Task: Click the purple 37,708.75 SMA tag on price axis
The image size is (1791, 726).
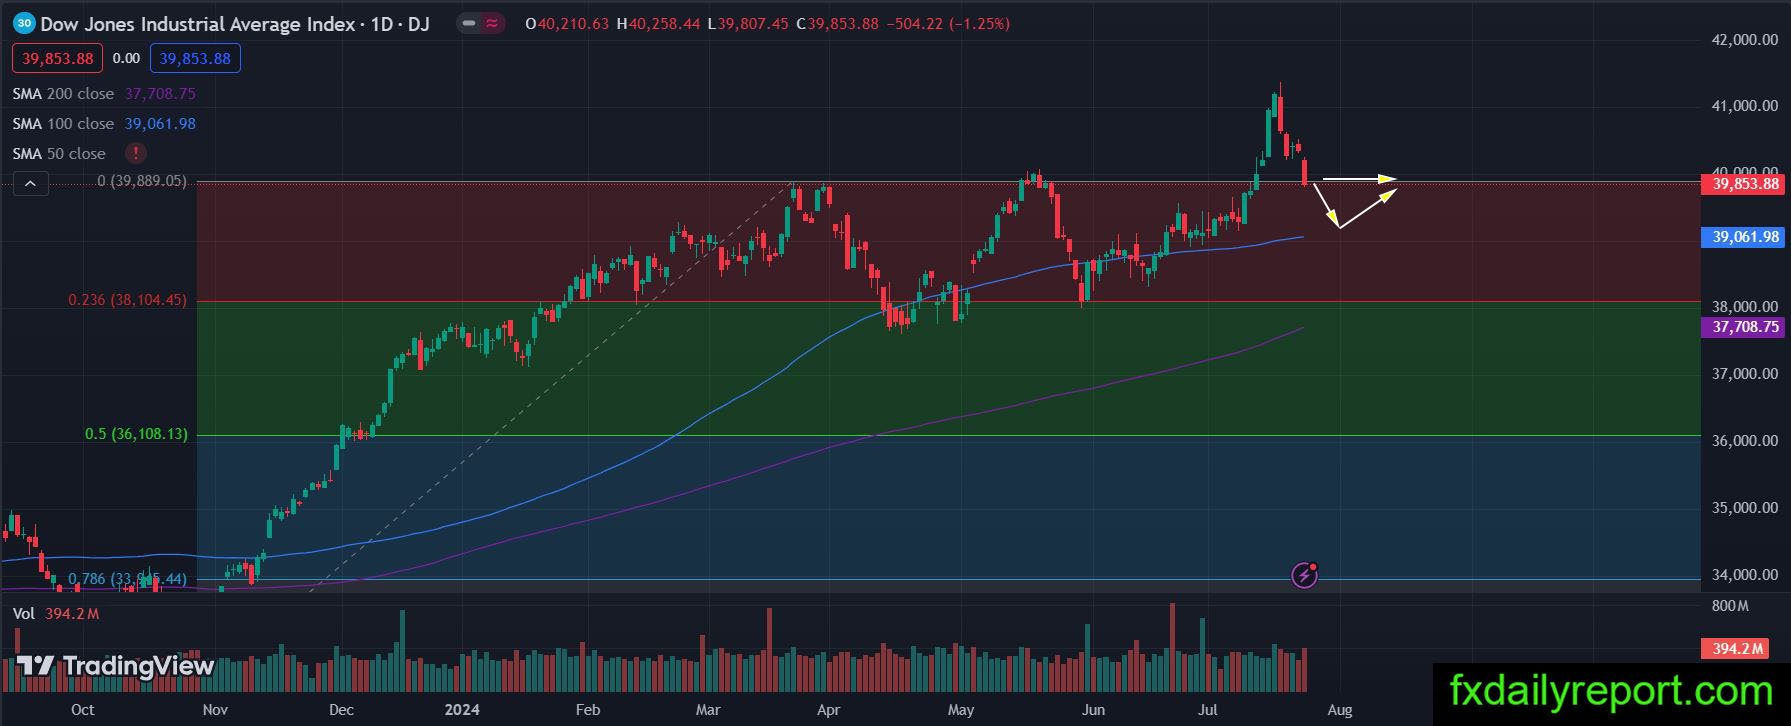Action: [x=1745, y=327]
